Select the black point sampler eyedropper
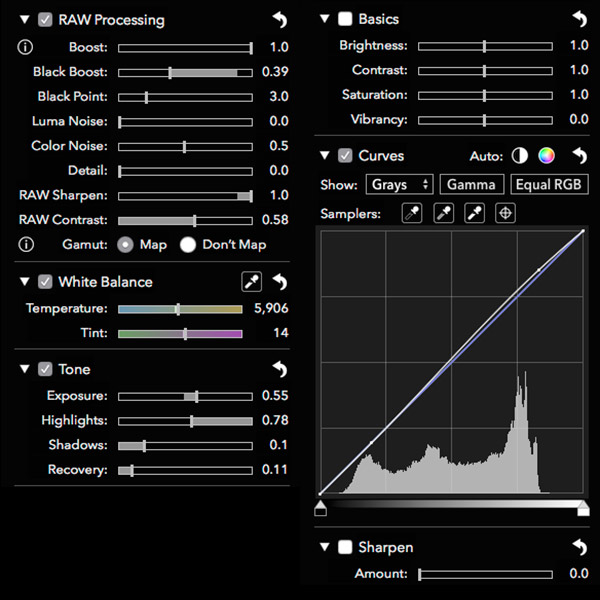 [x=412, y=213]
